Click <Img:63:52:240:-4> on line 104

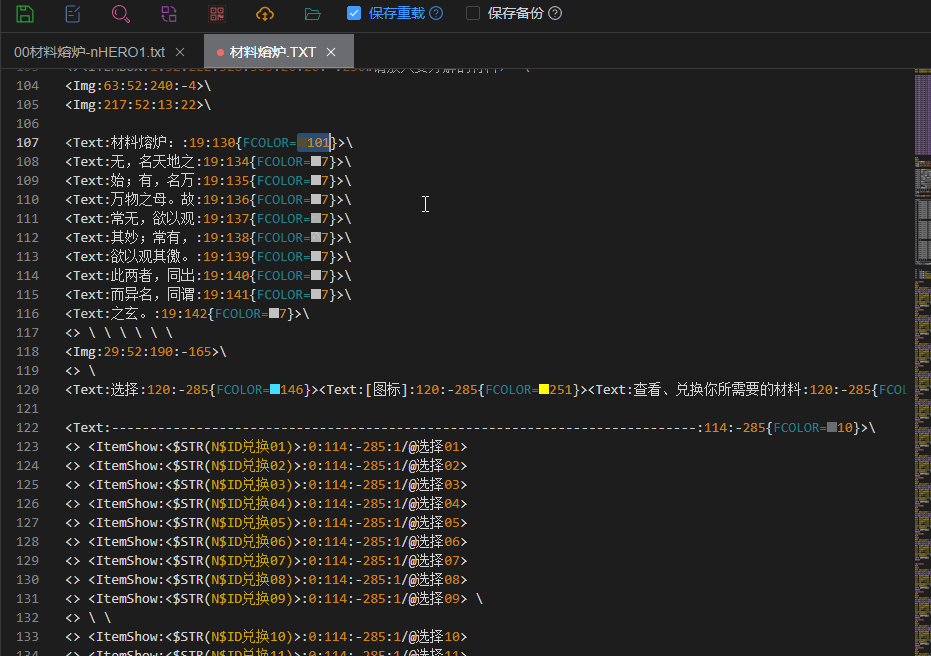pyautogui.click(x=134, y=85)
